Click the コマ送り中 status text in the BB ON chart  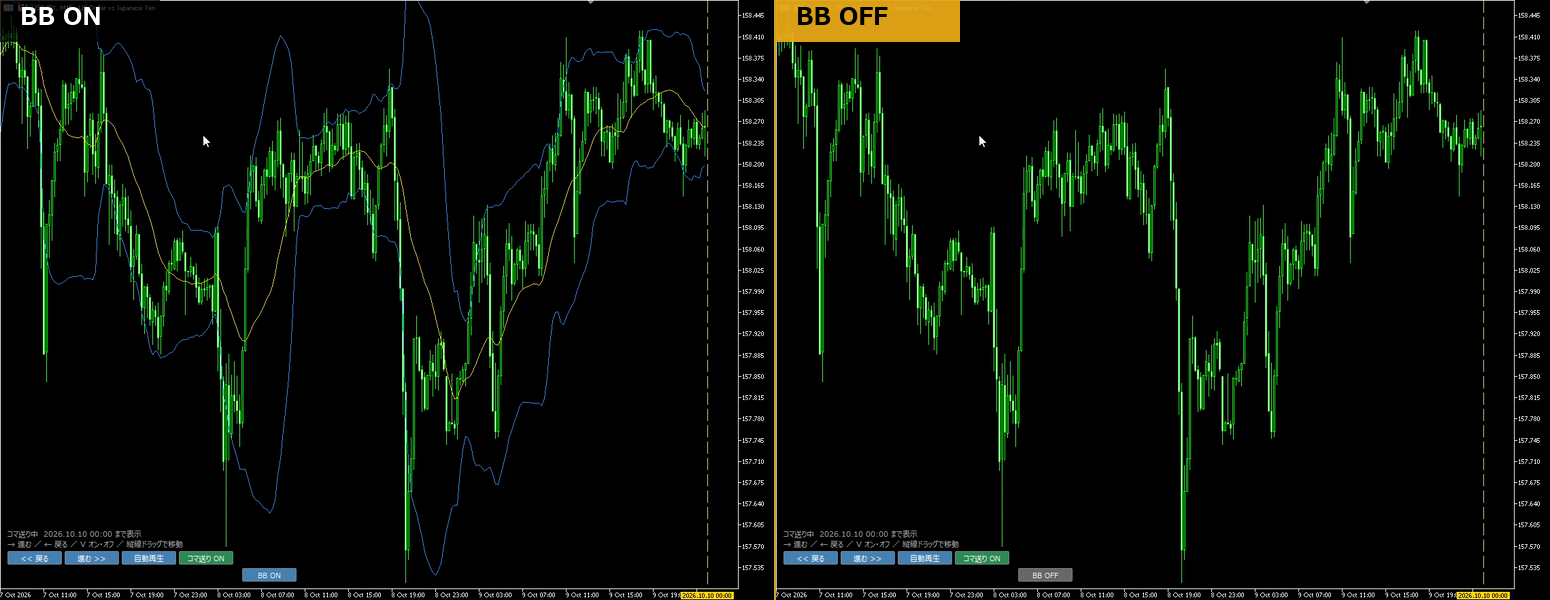pyautogui.click(x=74, y=534)
